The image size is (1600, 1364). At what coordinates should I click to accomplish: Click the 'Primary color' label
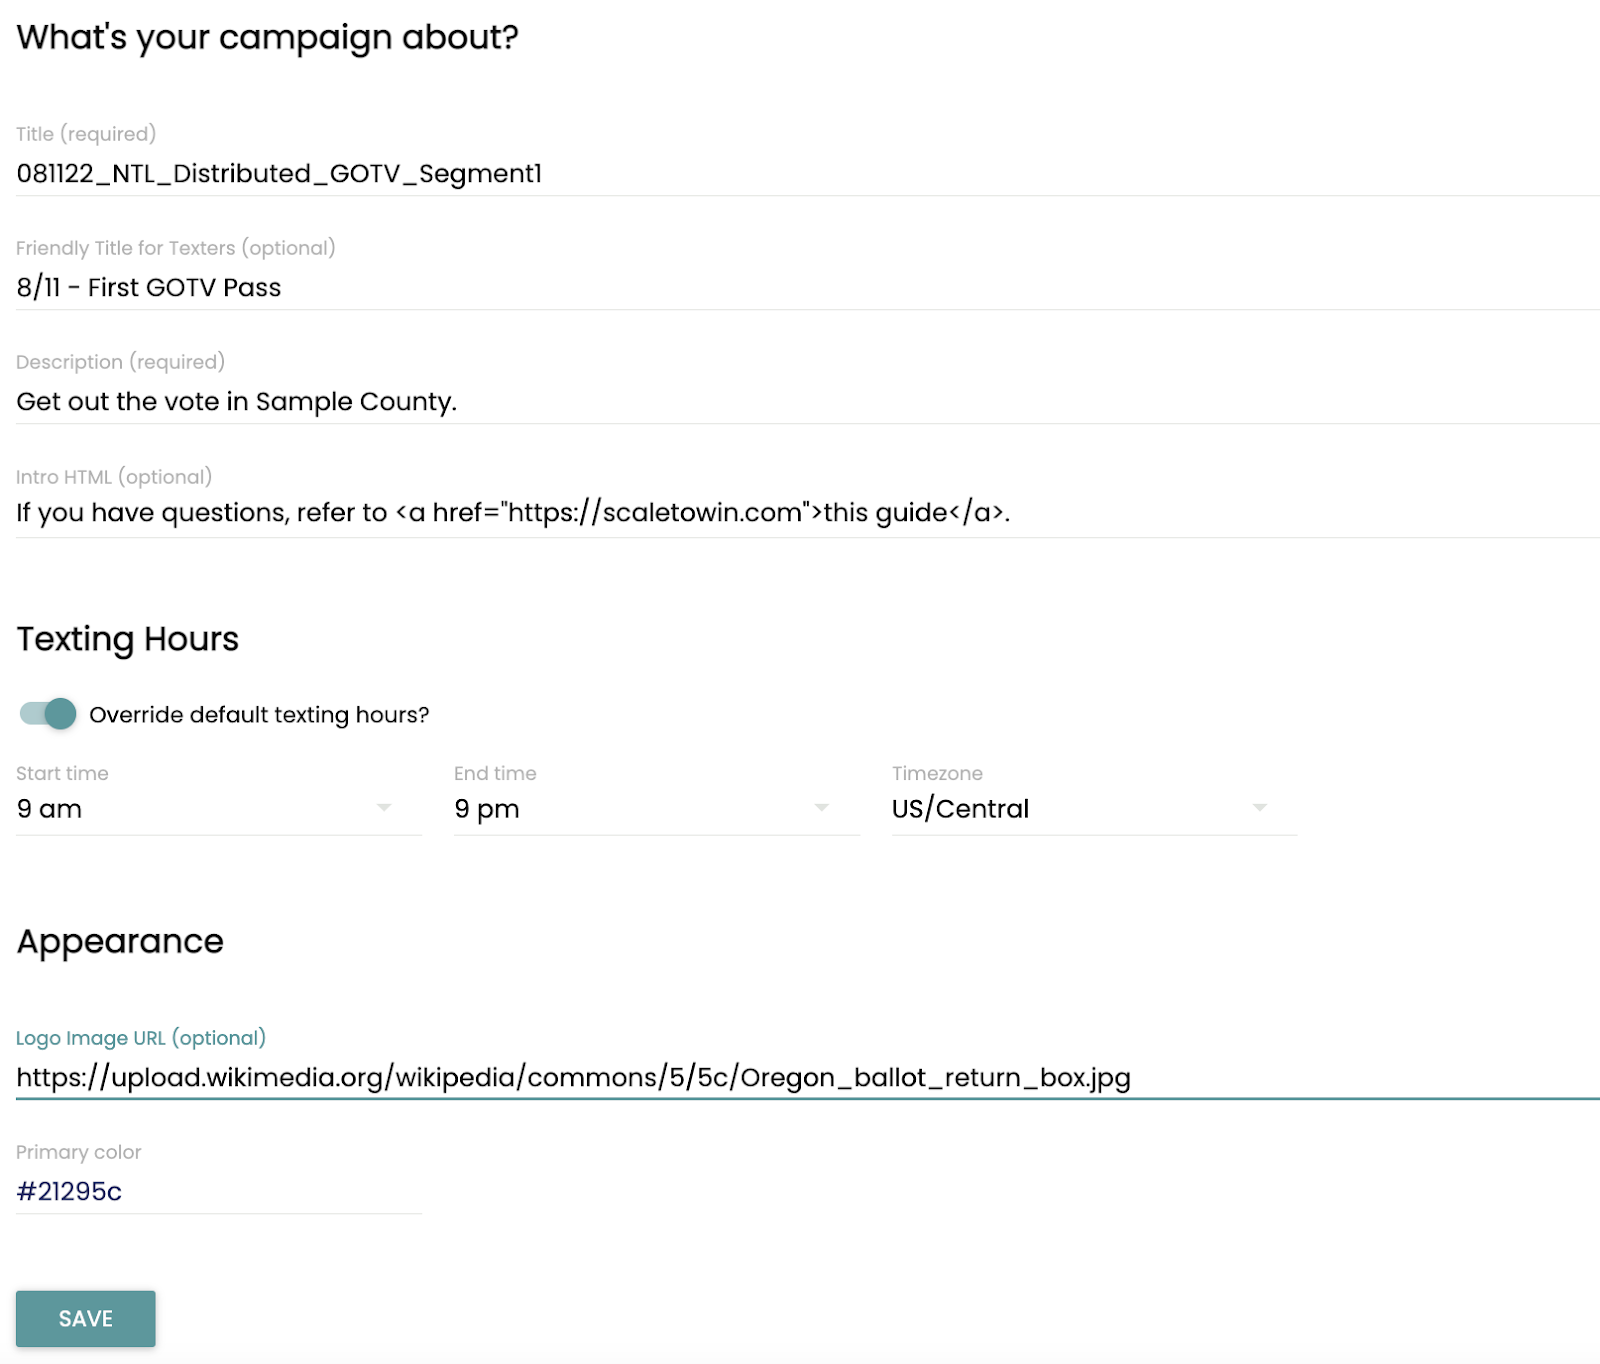[x=79, y=1152]
